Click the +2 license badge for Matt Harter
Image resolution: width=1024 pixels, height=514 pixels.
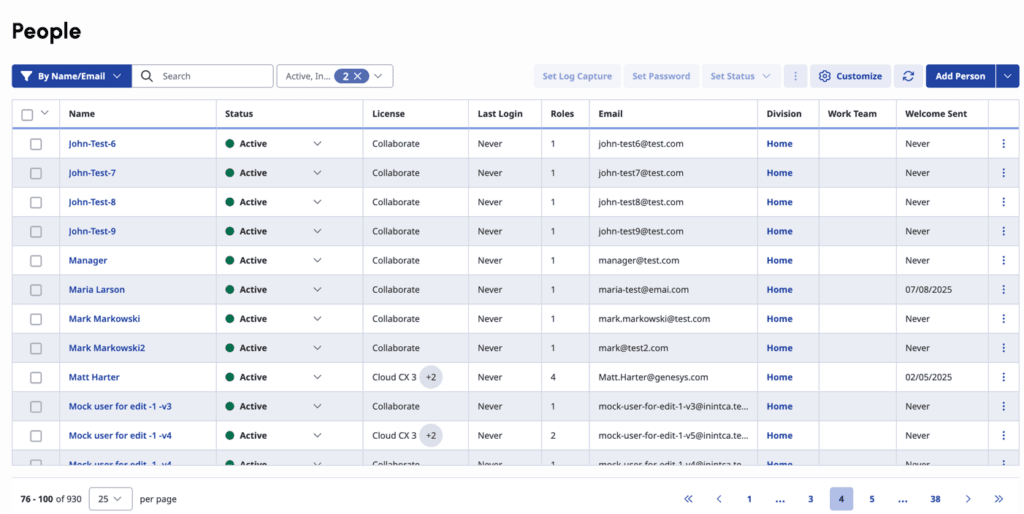pos(431,377)
